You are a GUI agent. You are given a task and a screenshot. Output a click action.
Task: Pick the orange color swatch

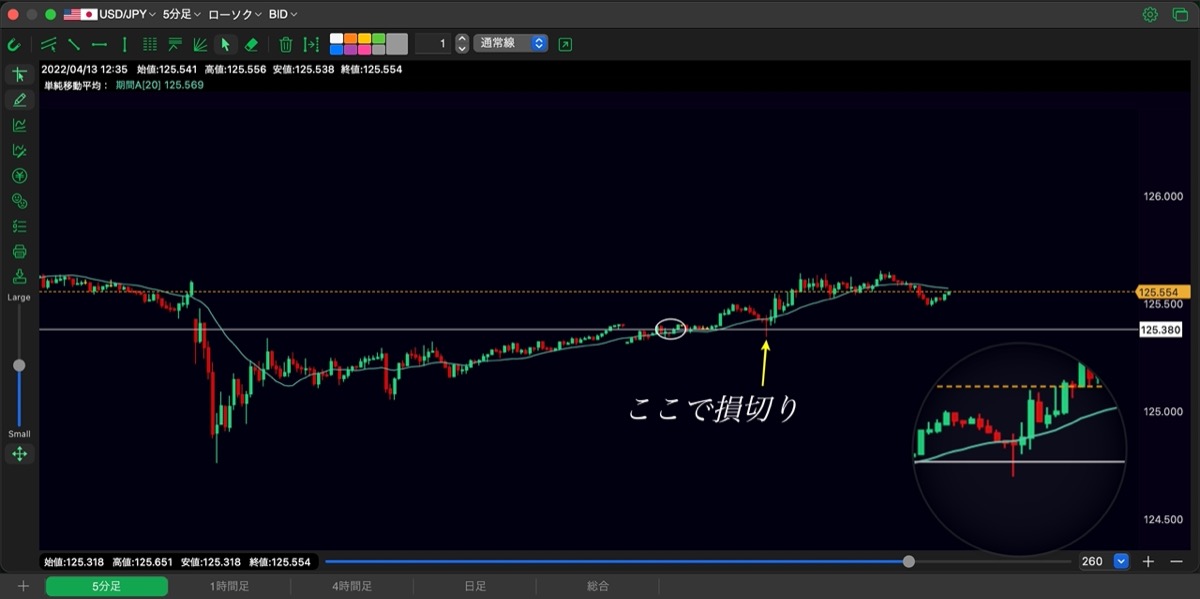tap(351, 39)
